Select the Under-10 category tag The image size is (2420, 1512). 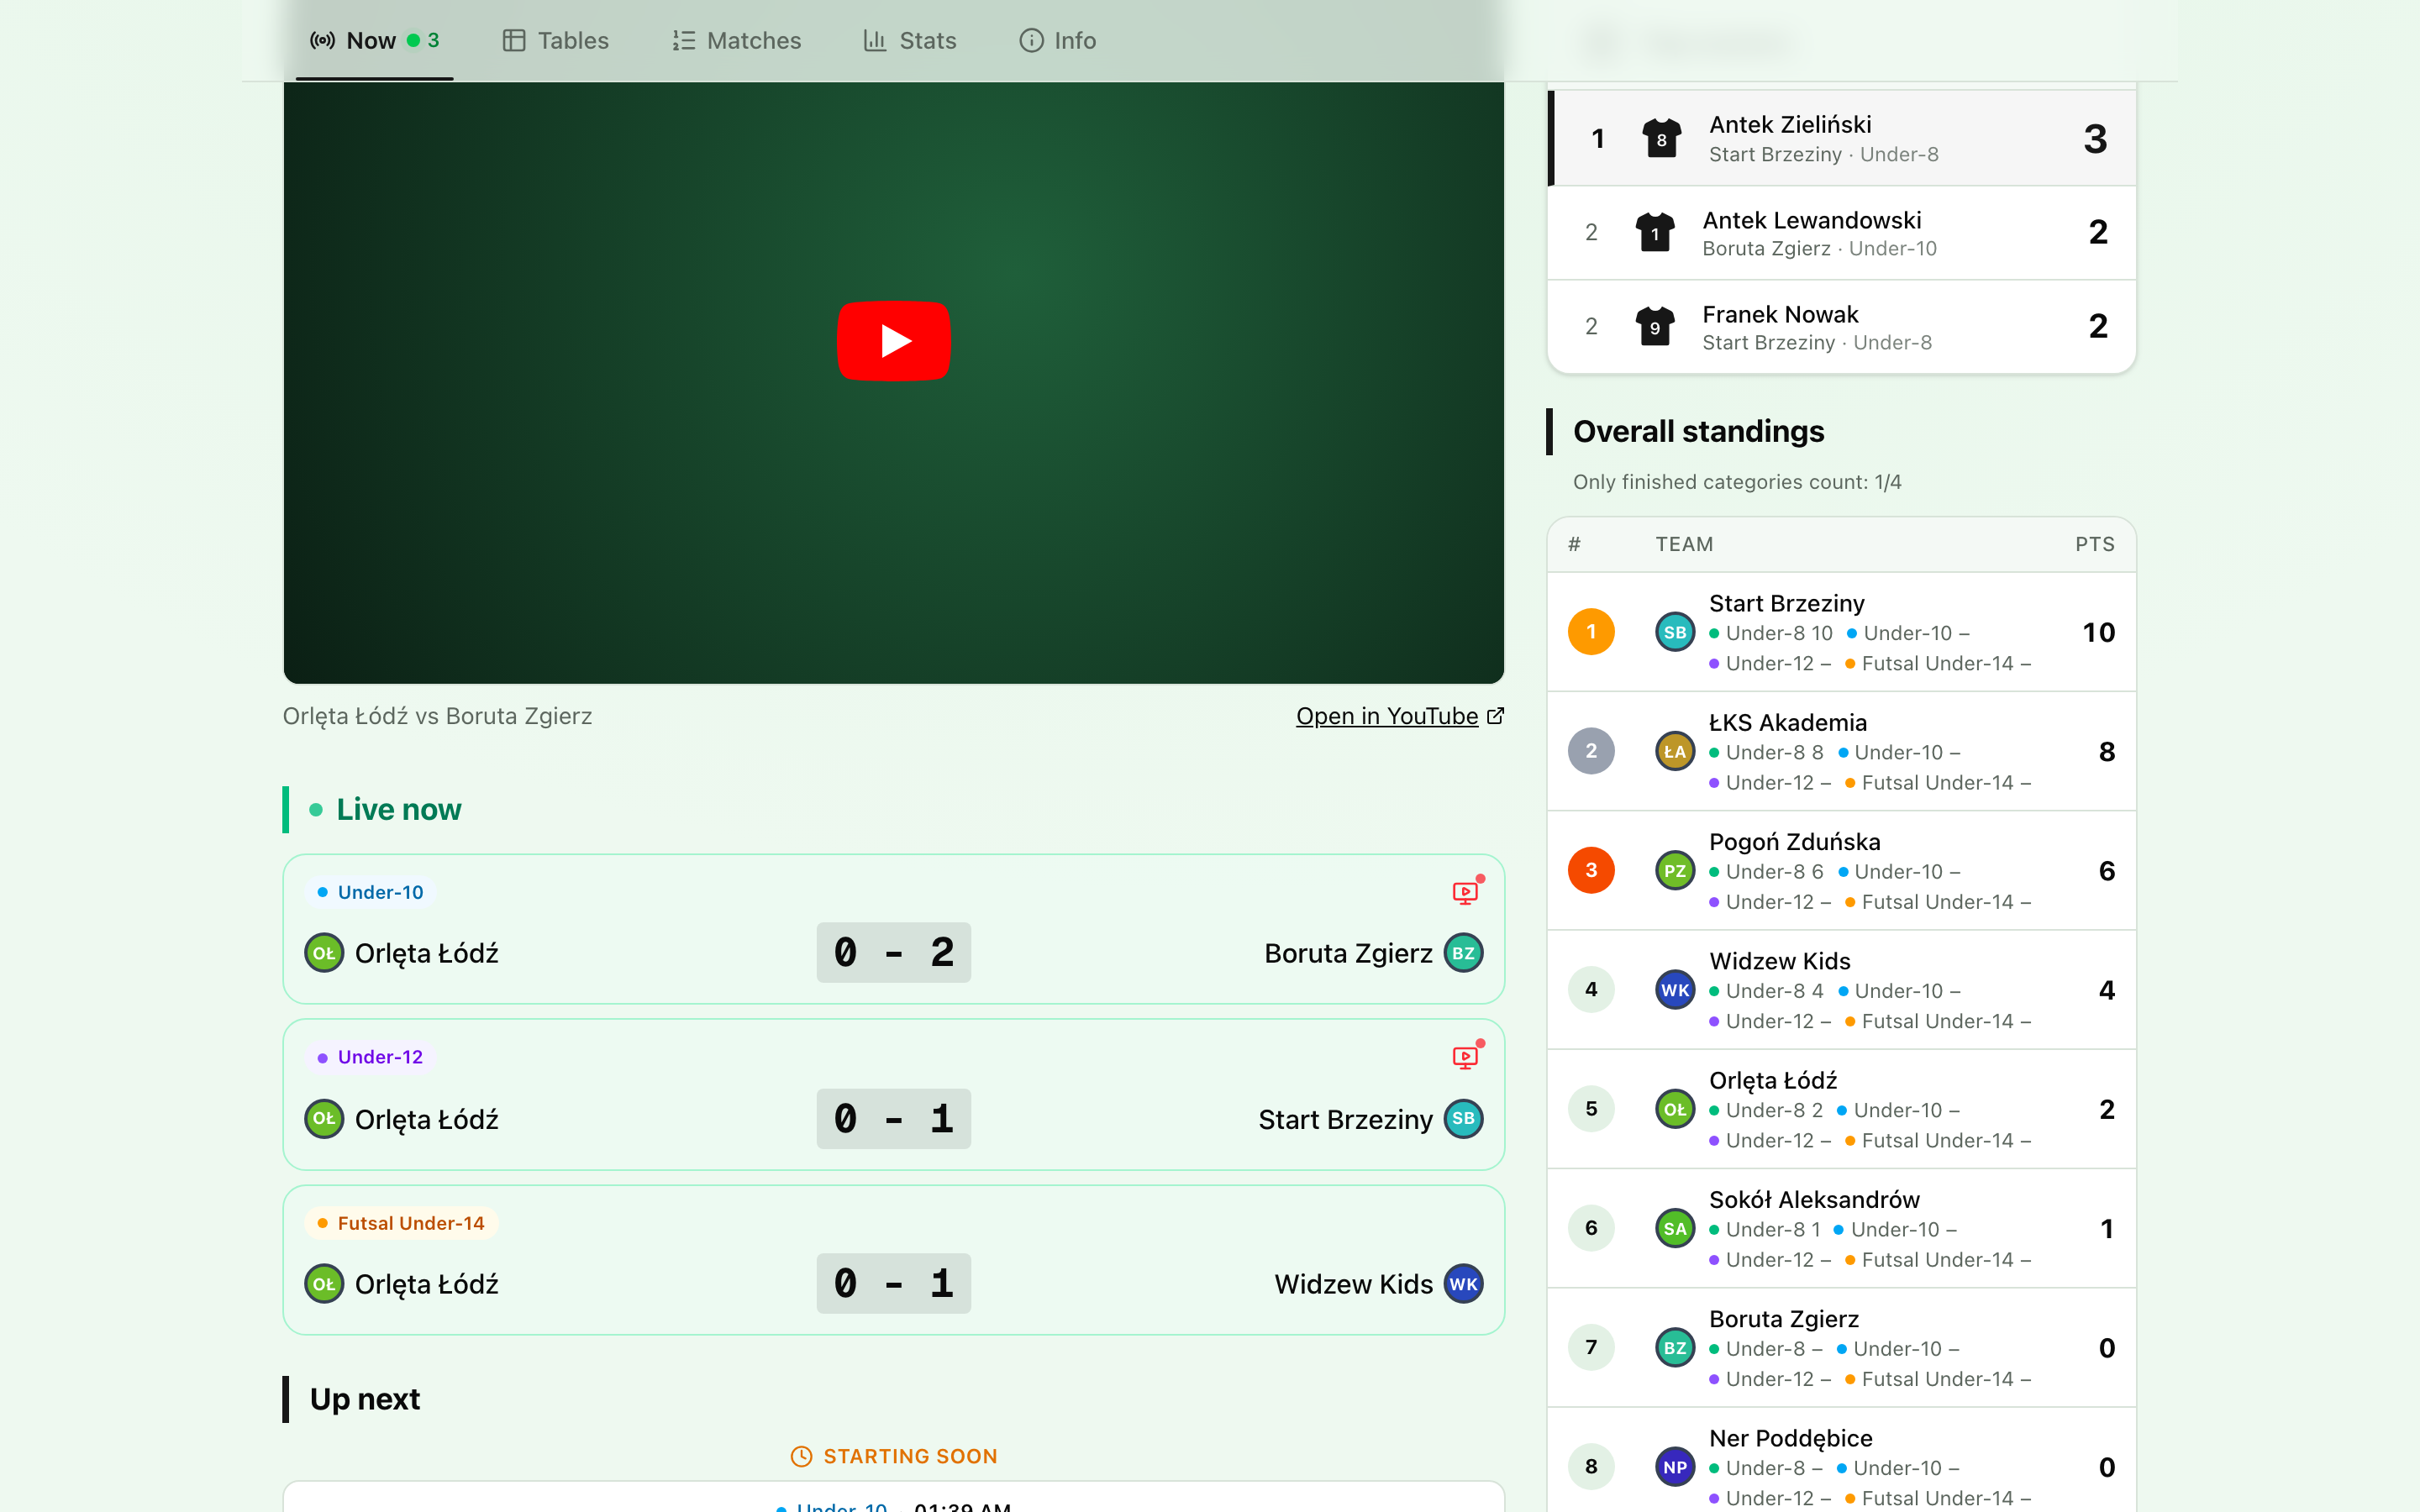point(370,892)
